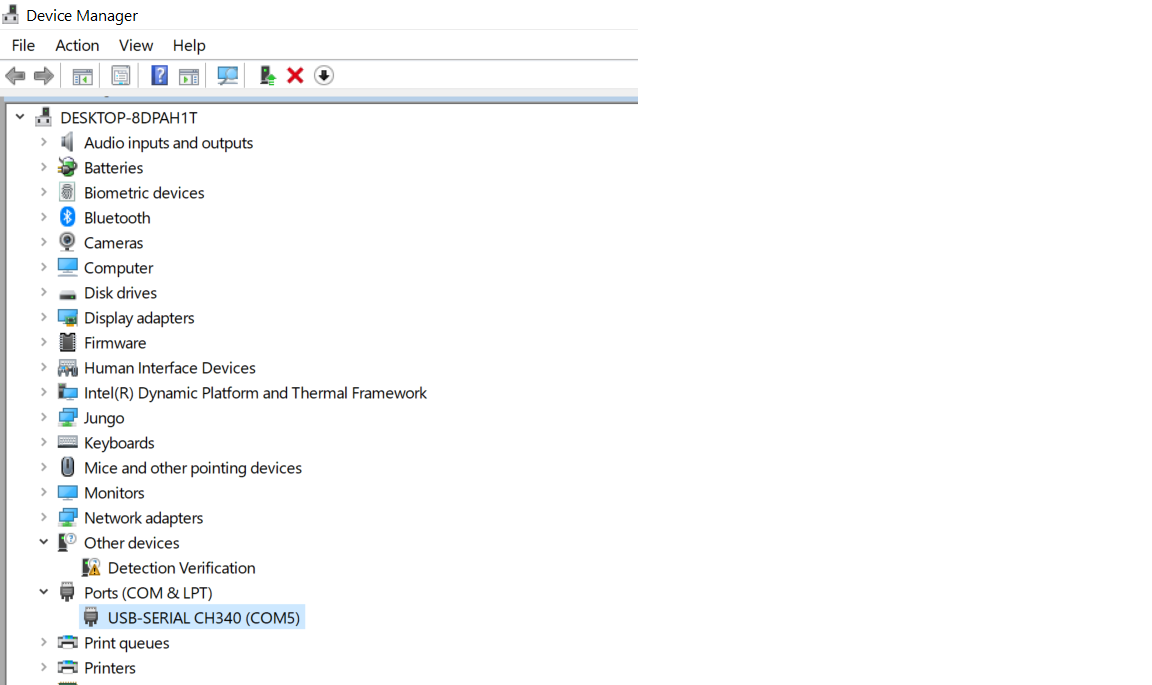Open the Action menu
Viewport: 1152px width, 685px height.
77,46
